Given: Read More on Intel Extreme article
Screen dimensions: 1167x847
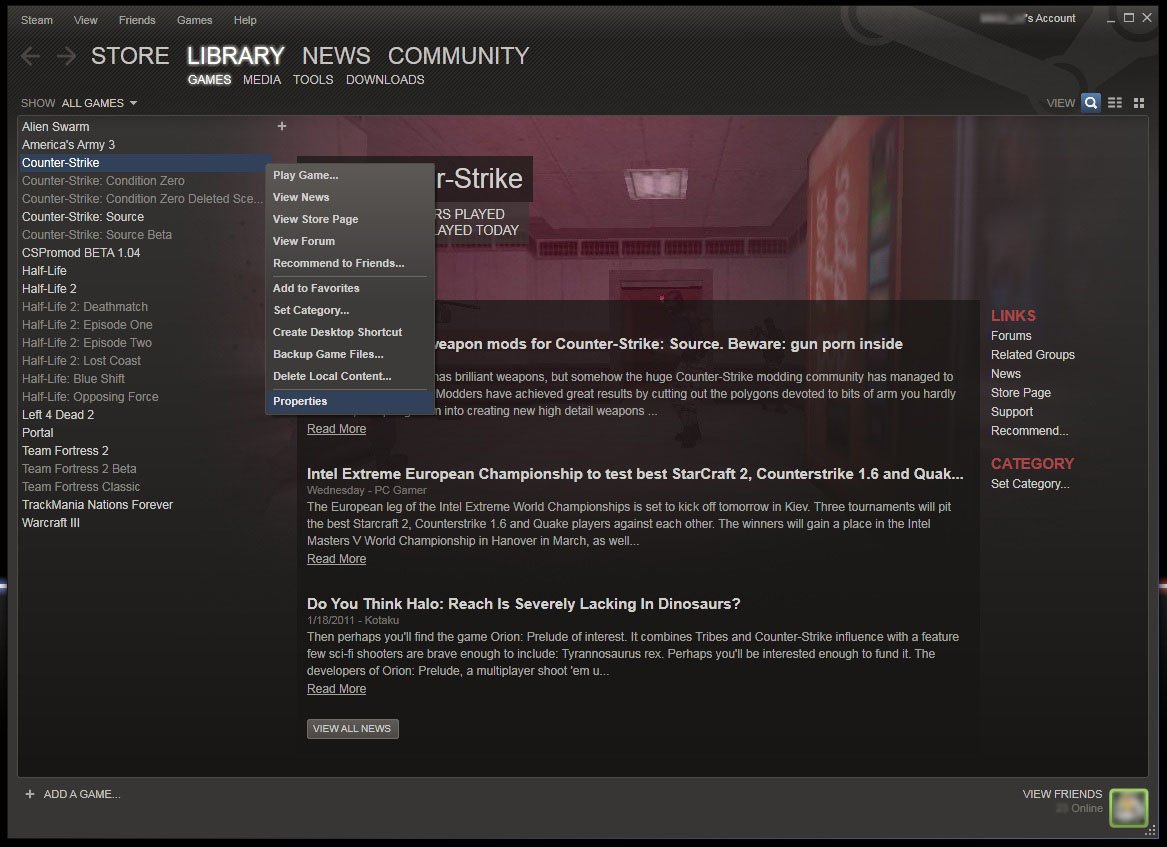Looking at the screenshot, I should tap(336, 559).
